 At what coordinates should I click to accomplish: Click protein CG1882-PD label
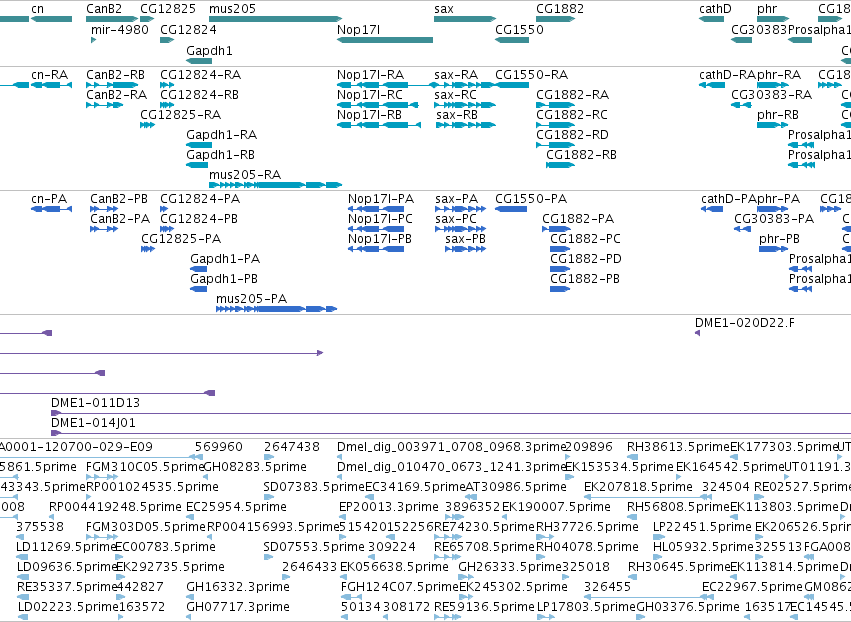586,259
